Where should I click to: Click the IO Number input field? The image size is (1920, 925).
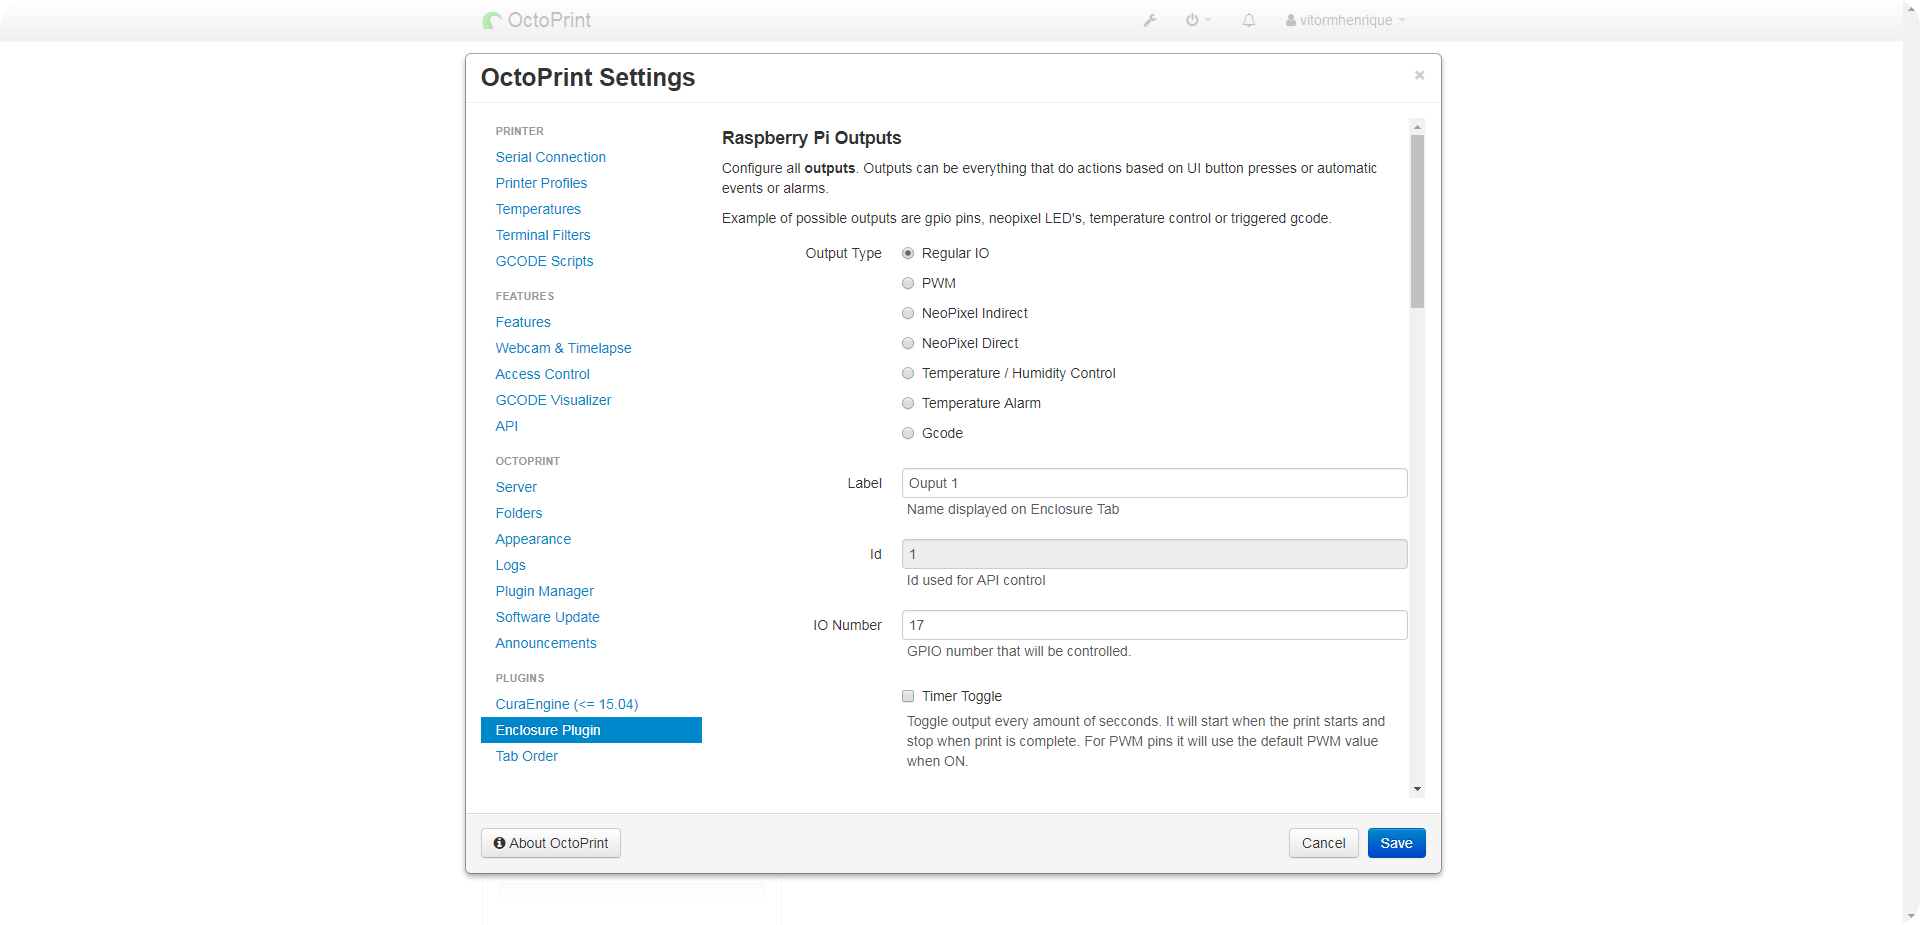1154,625
